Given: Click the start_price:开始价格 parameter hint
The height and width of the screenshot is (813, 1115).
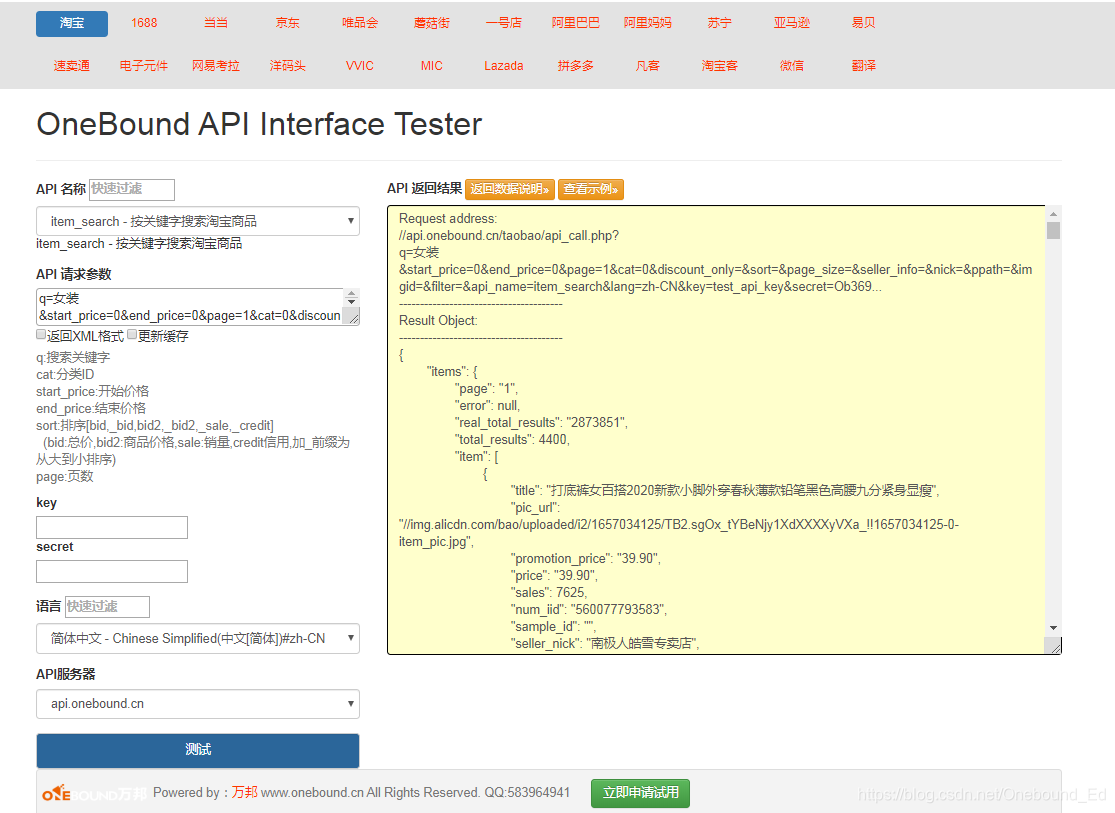Looking at the screenshot, I should click(x=92, y=392).
